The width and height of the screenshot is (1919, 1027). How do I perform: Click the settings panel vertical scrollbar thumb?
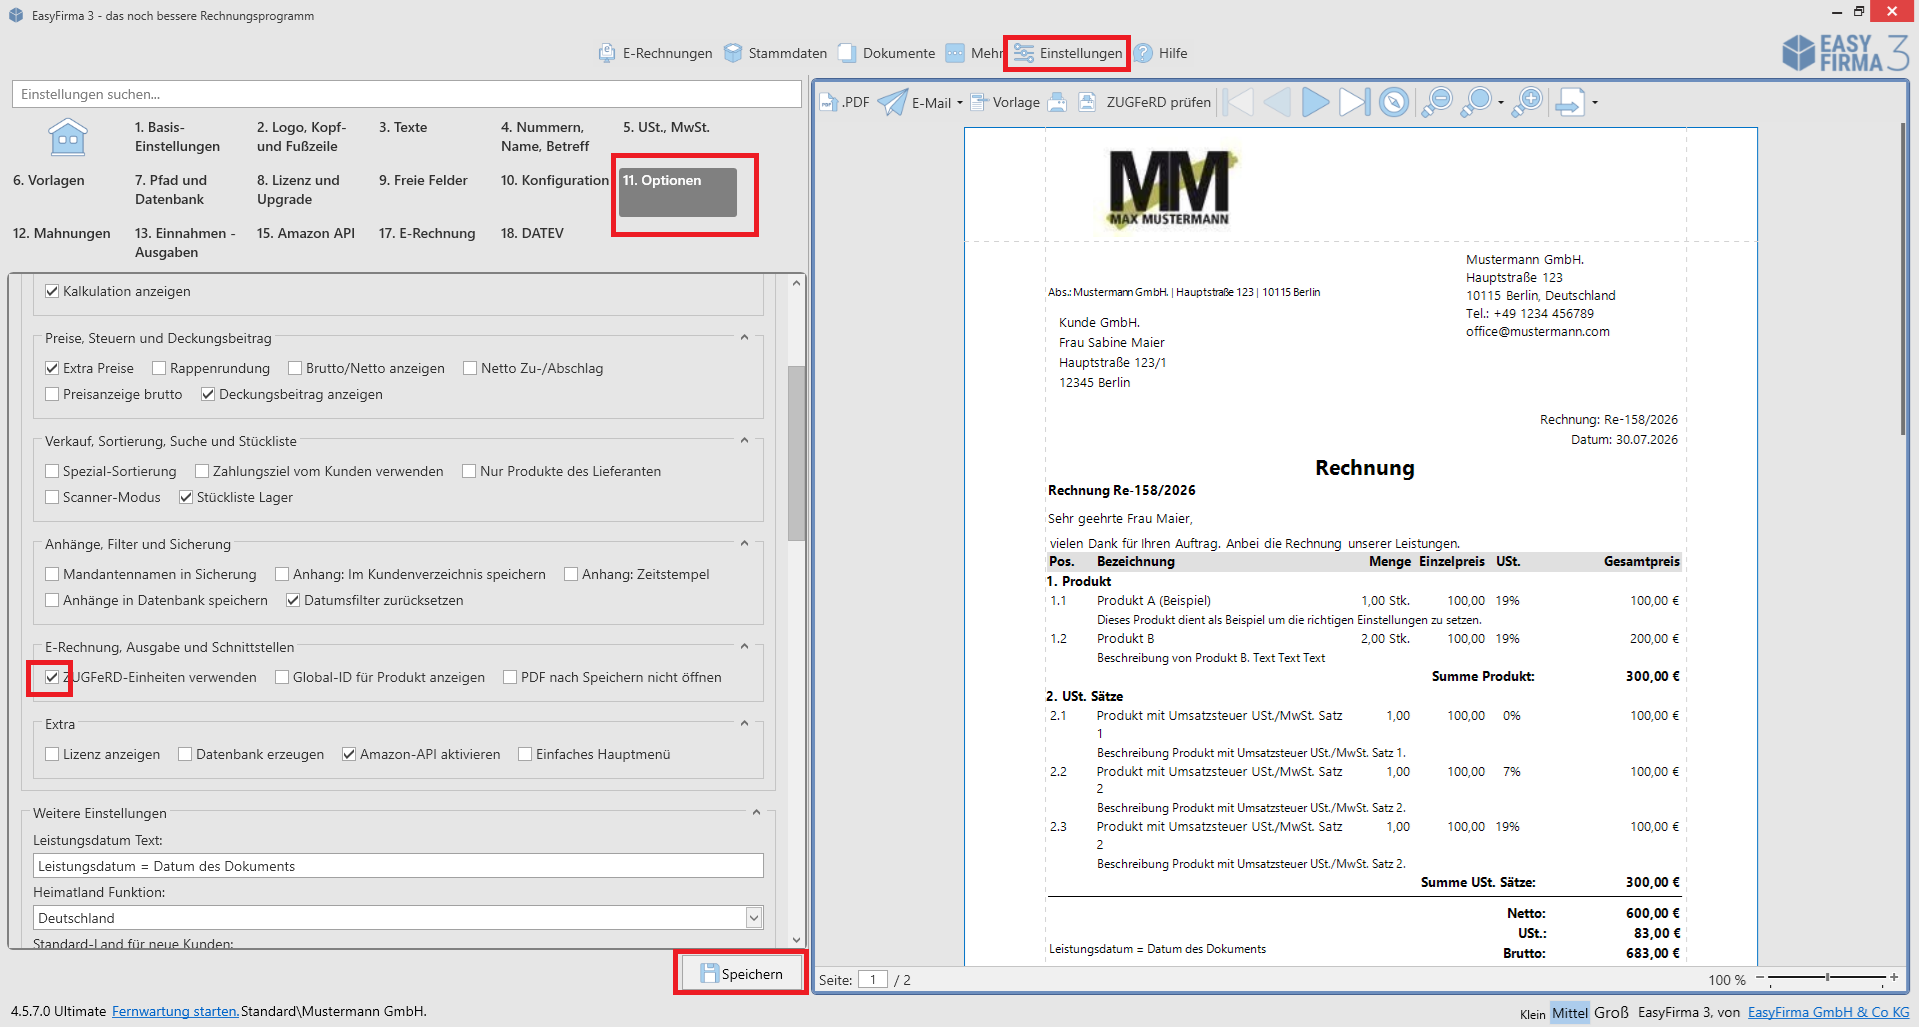click(796, 453)
